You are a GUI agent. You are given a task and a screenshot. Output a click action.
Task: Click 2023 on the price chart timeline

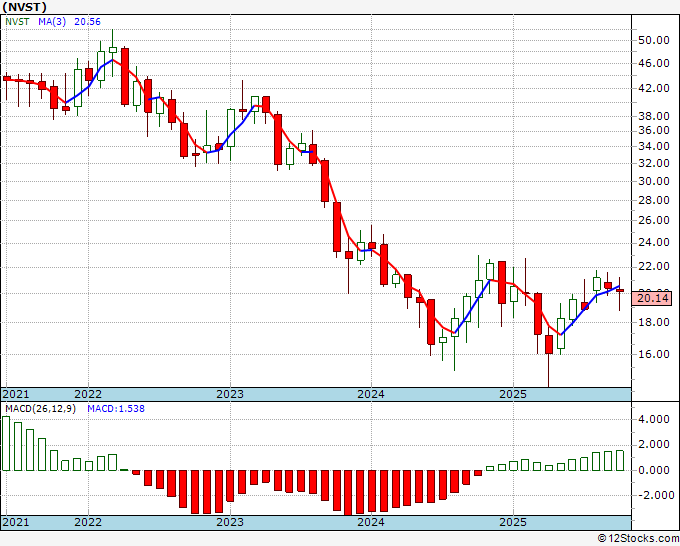tap(230, 394)
